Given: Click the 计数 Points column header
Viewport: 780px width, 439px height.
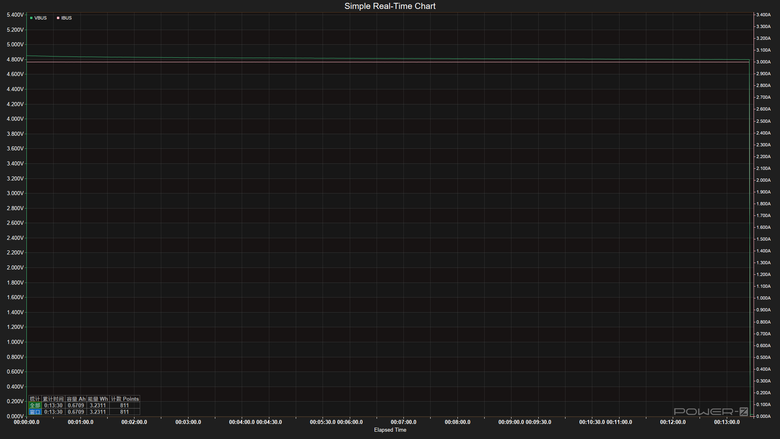Looking at the screenshot, I should 124,399.
